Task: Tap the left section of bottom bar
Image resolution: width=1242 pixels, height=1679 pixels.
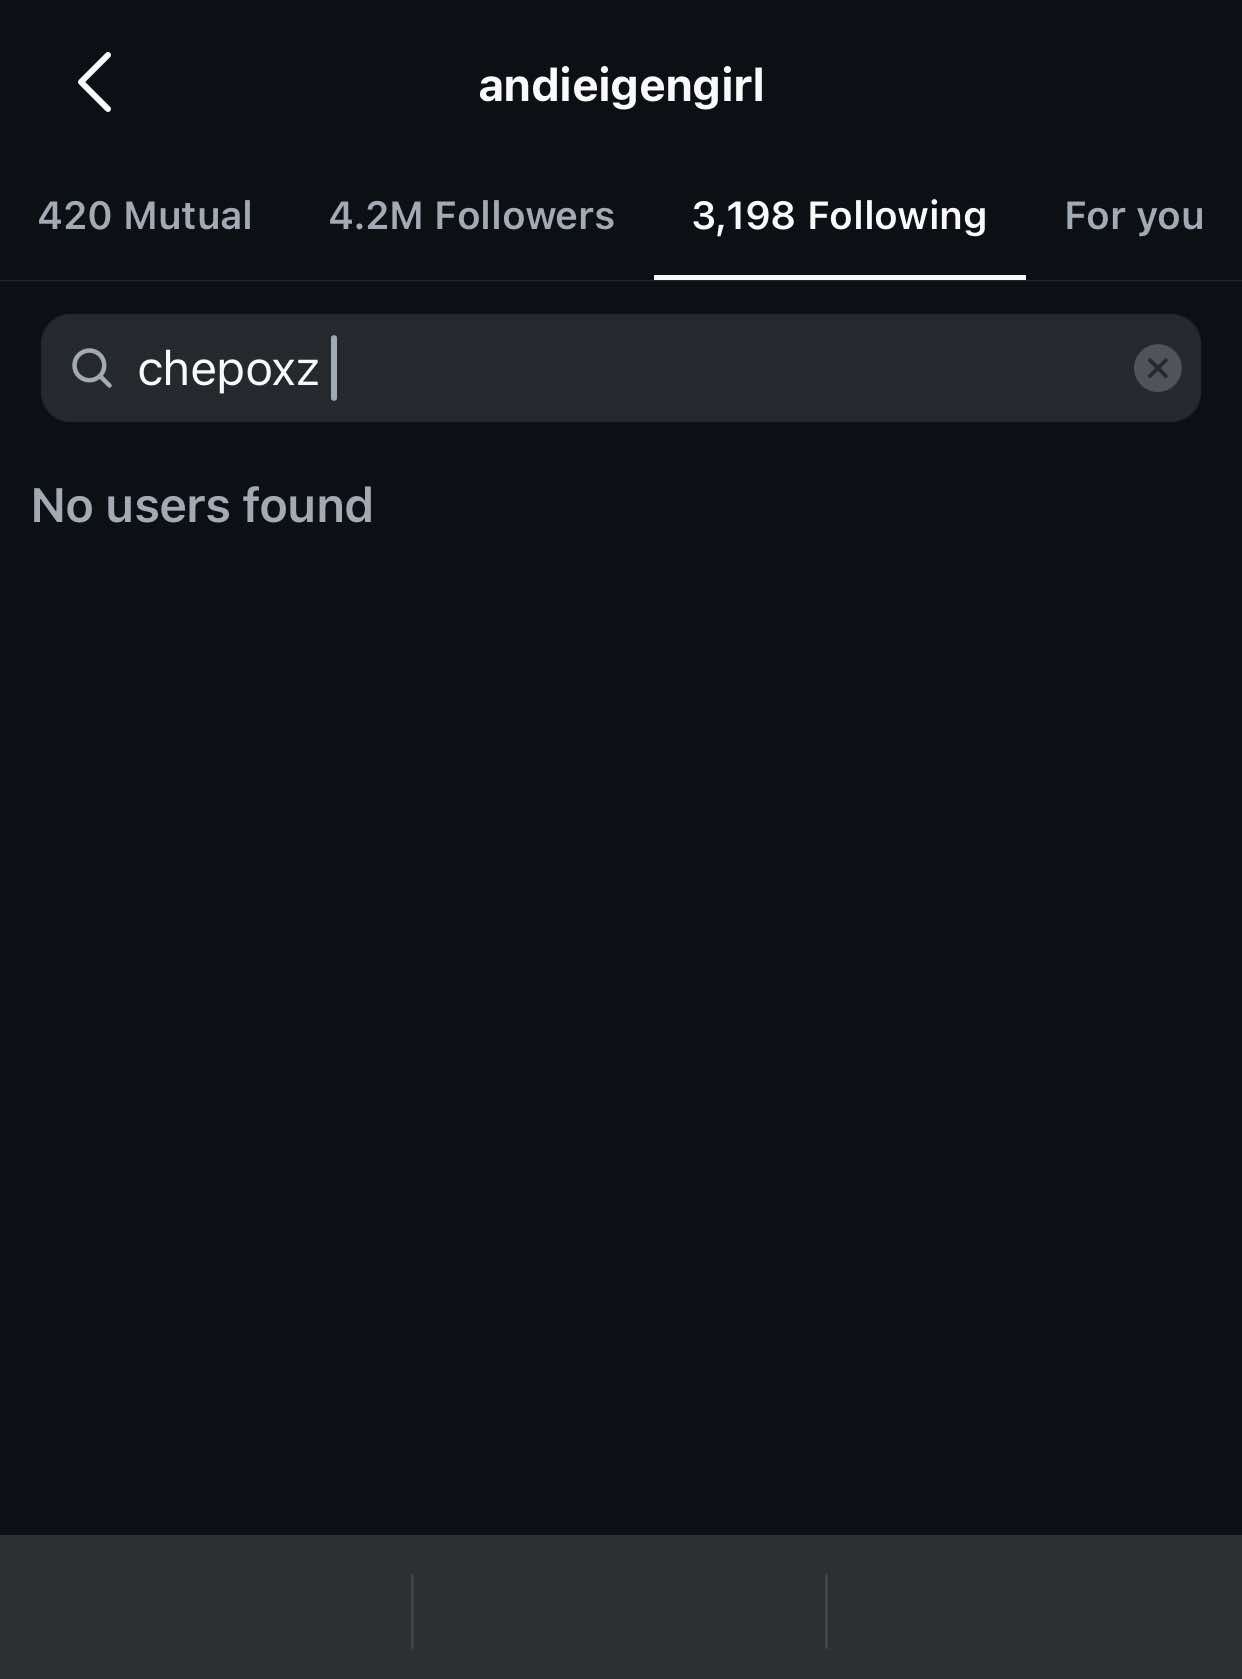Action: (x=205, y=1609)
